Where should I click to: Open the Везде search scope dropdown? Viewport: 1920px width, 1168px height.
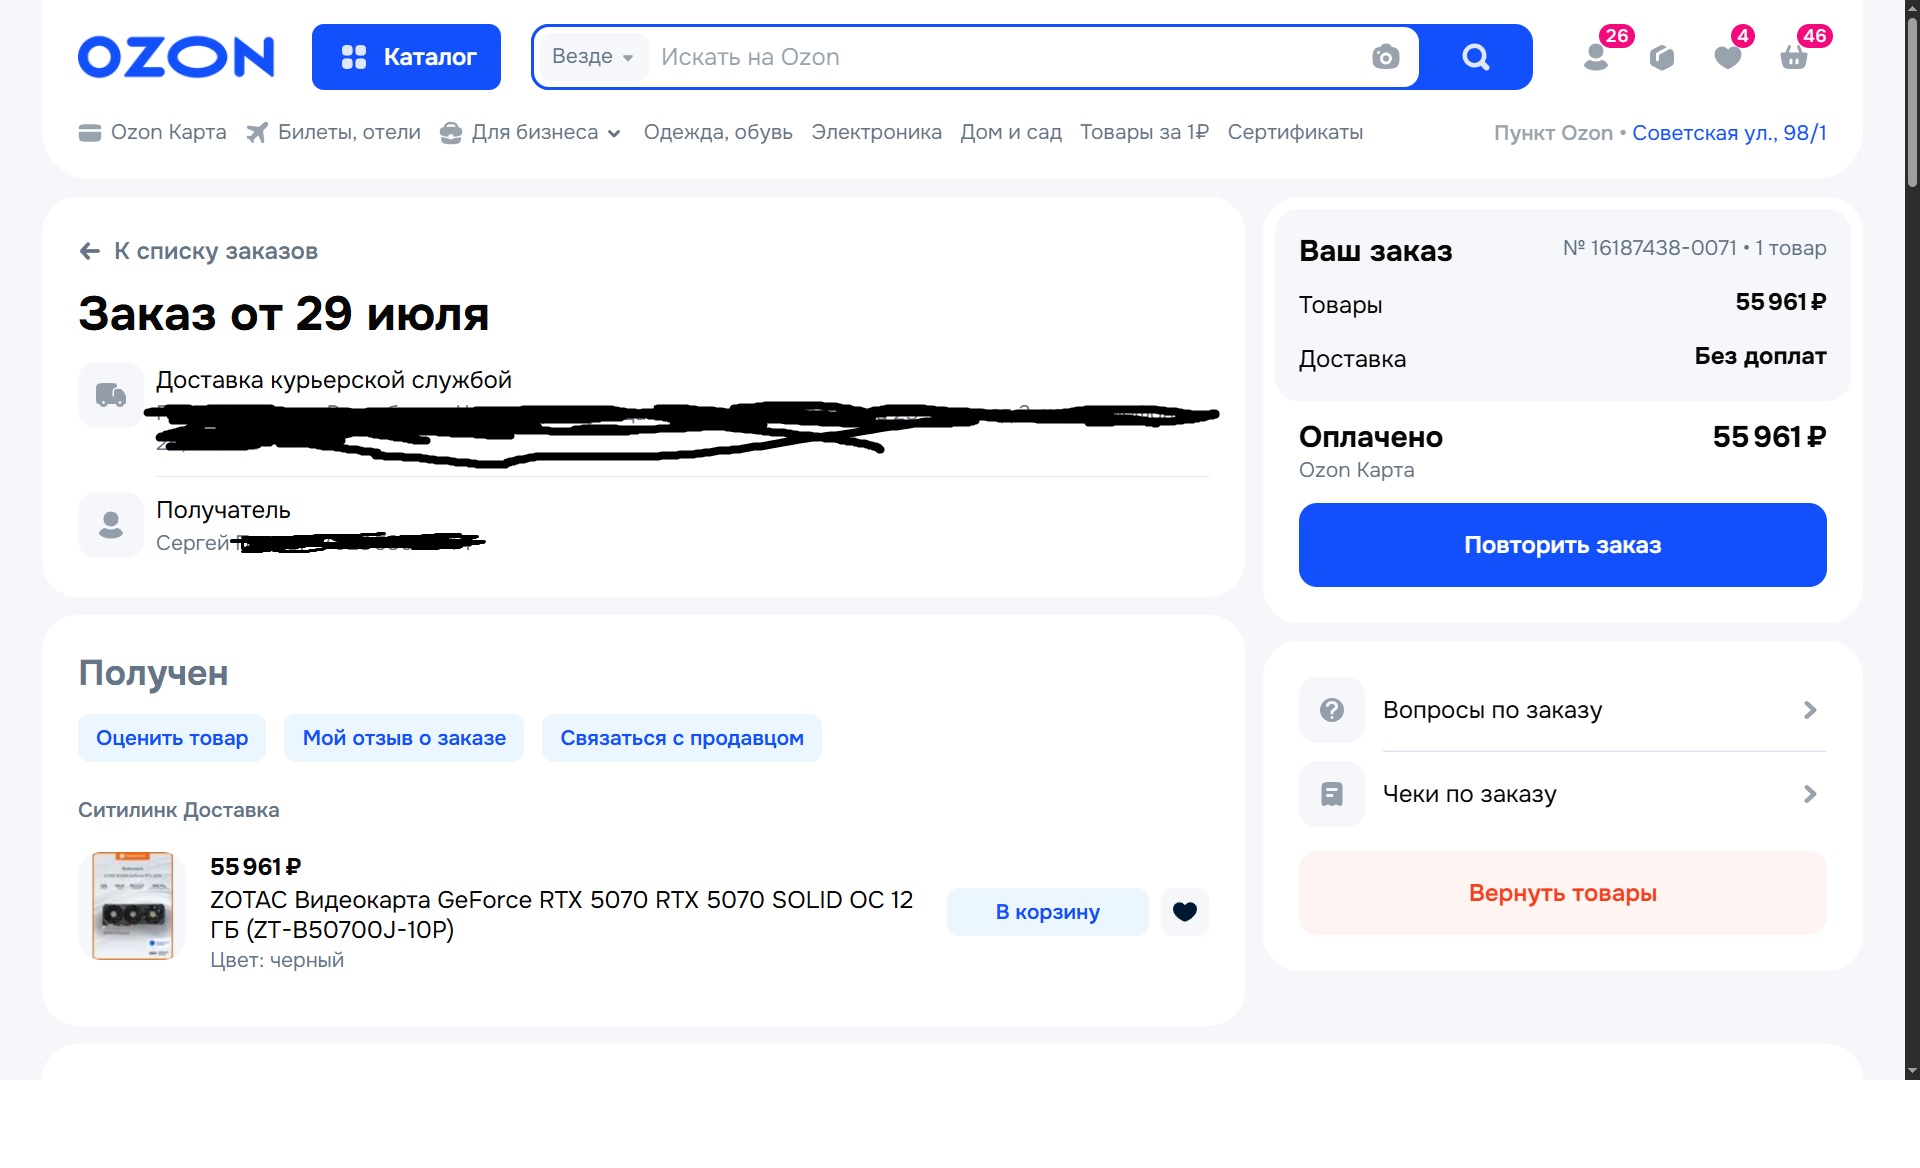coord(592,57)
